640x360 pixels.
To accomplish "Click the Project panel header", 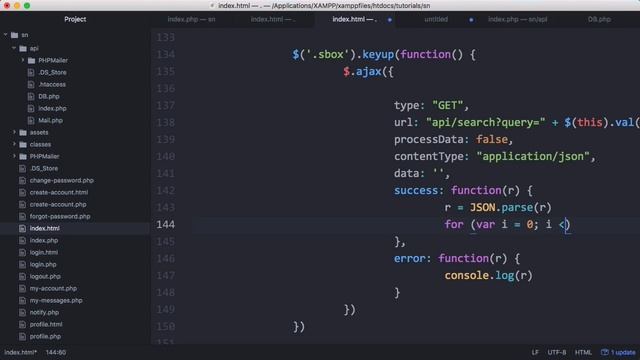I will pyautogui.click(x=75, y=19).
